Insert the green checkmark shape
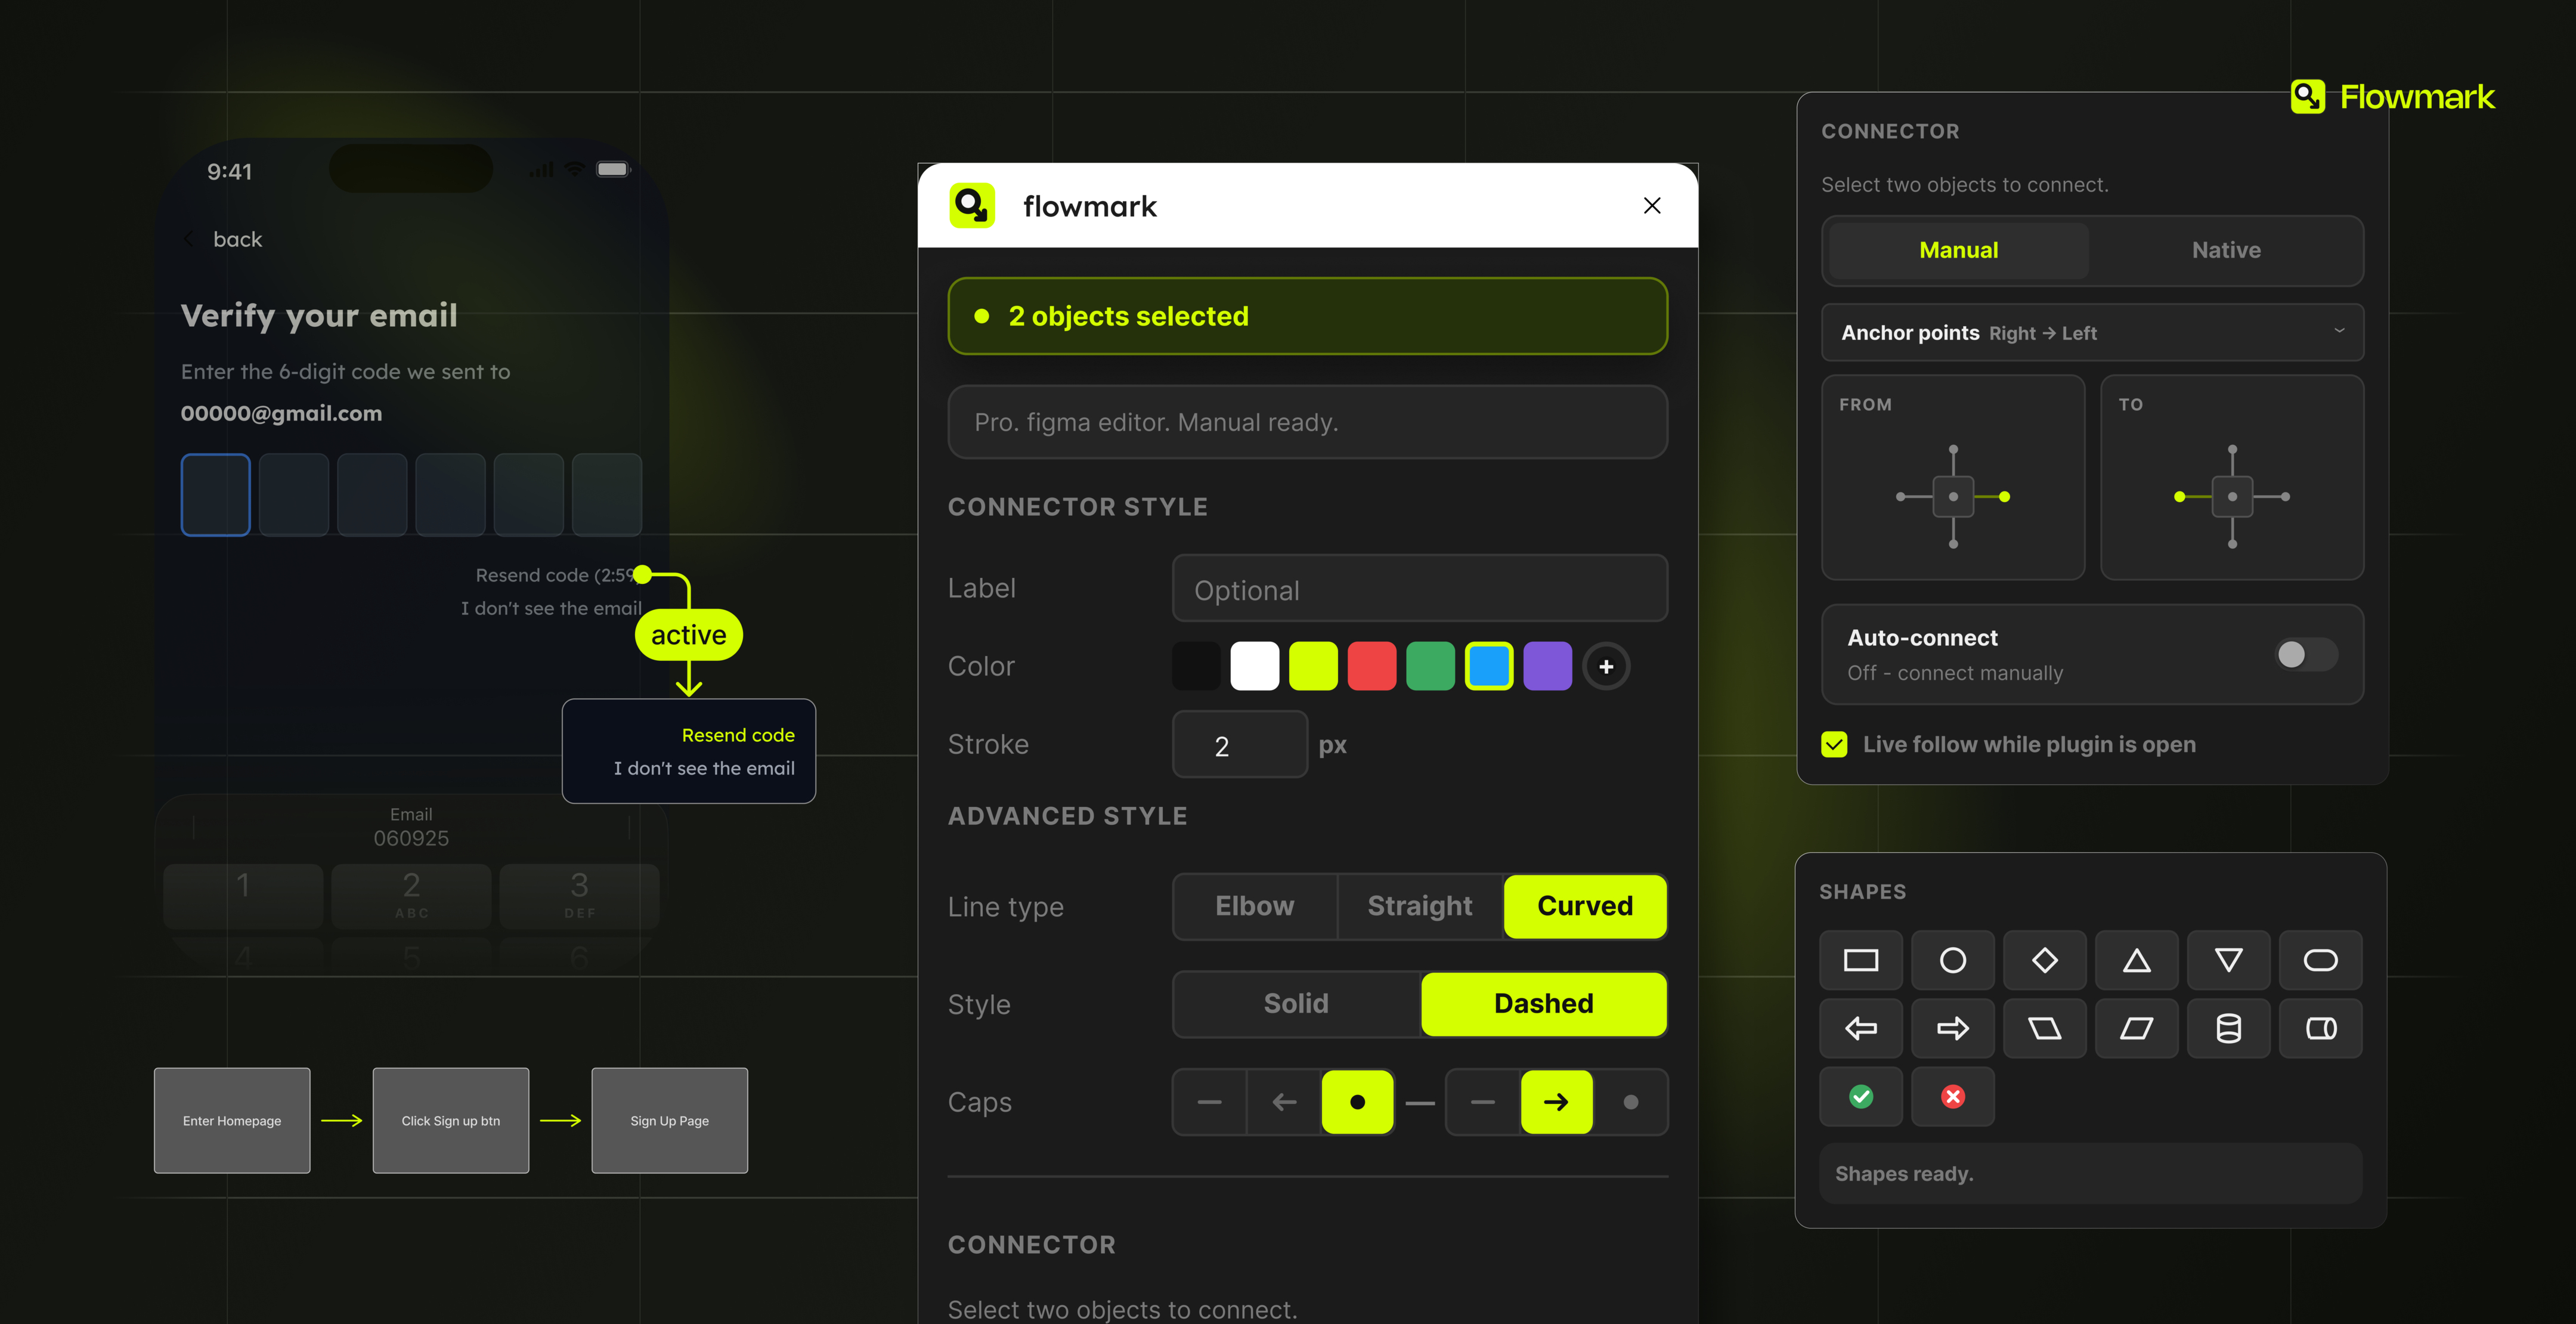The height and width of the screenshot is (1324, 2576). click(x=1860, y=1097)
